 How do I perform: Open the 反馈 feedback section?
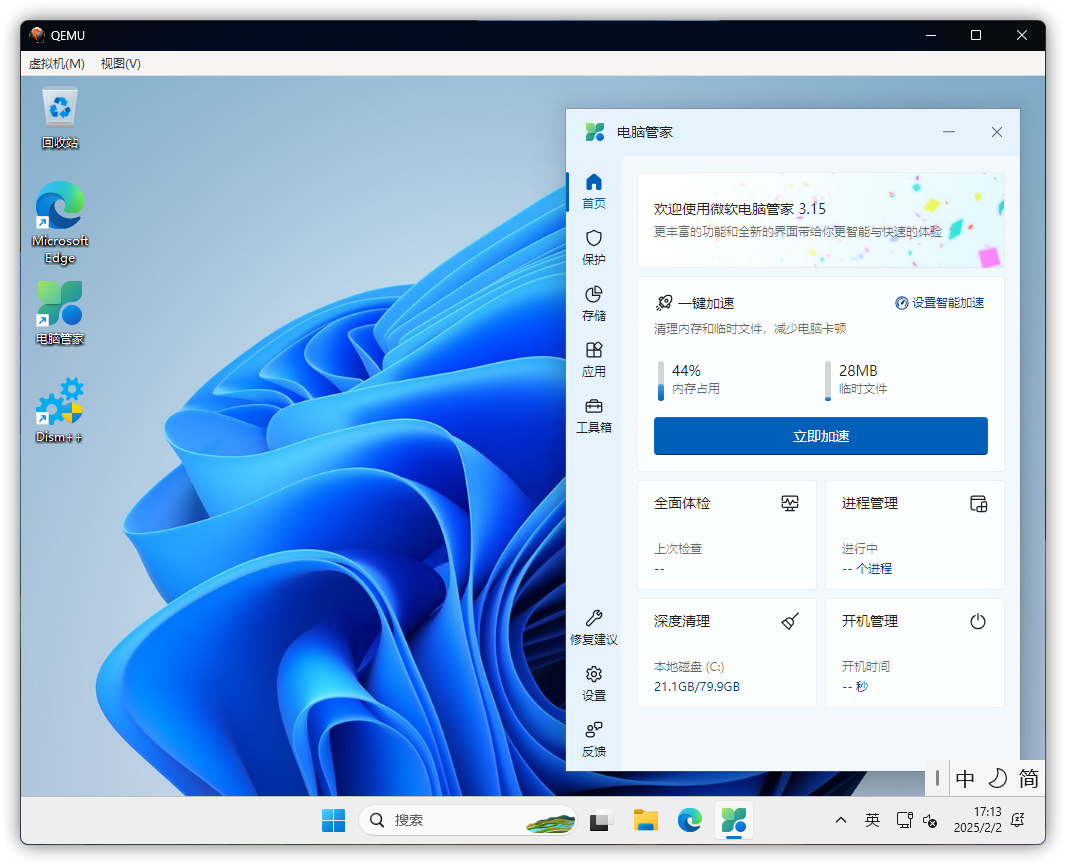(x=594, y=739)
